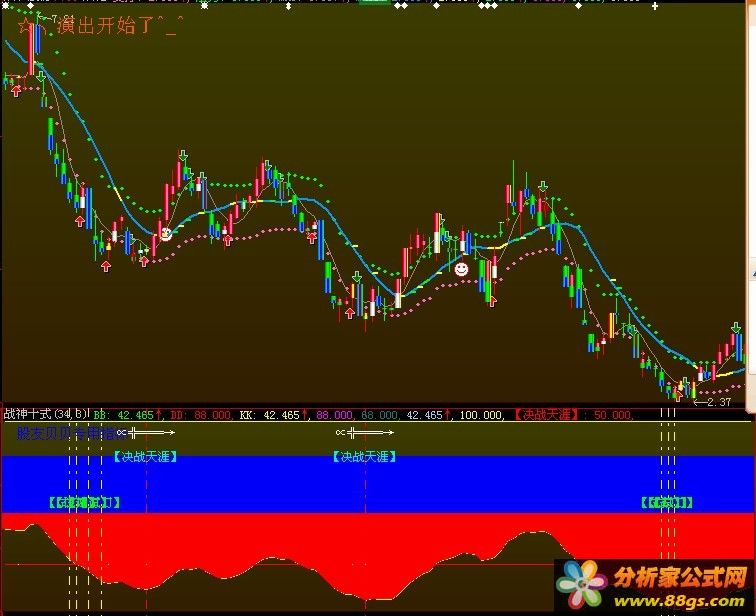Click the smiley face on the first rebound
Viewport: 756px width, 616px height.
(165, 234)
